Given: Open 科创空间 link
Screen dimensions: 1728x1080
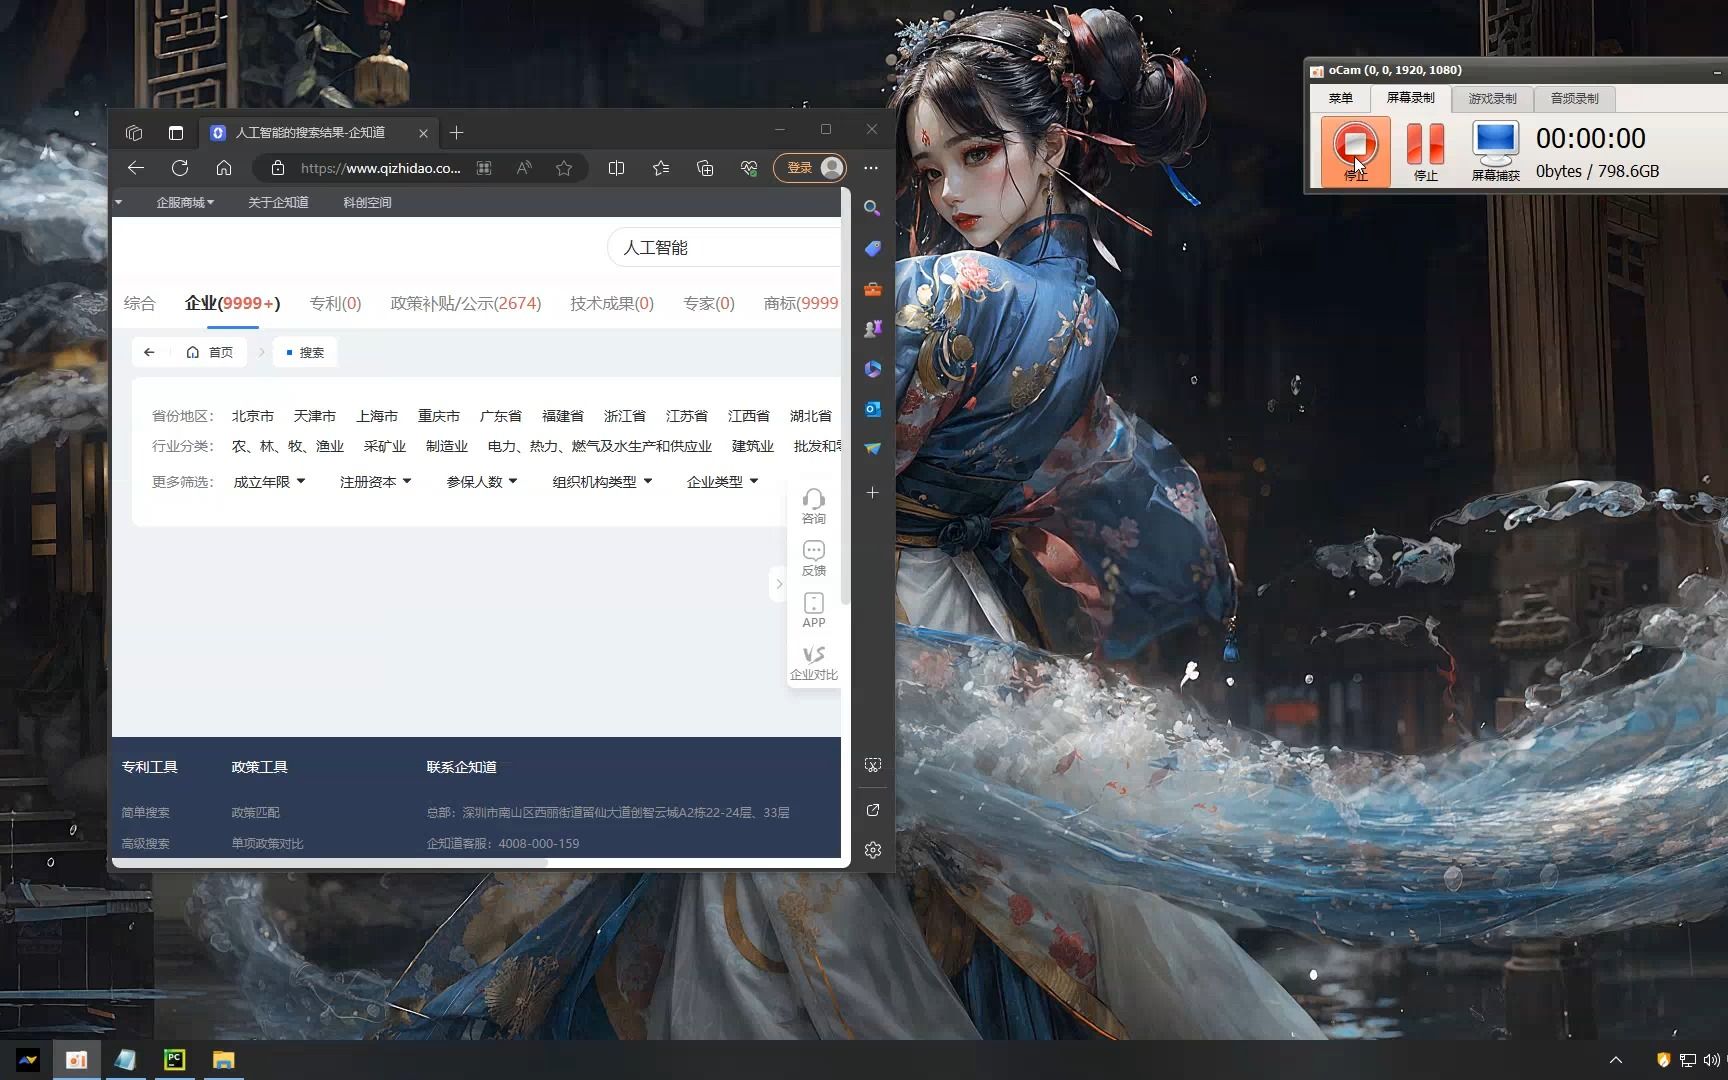Looking at the screenshot, I should [x=367, y=202].
